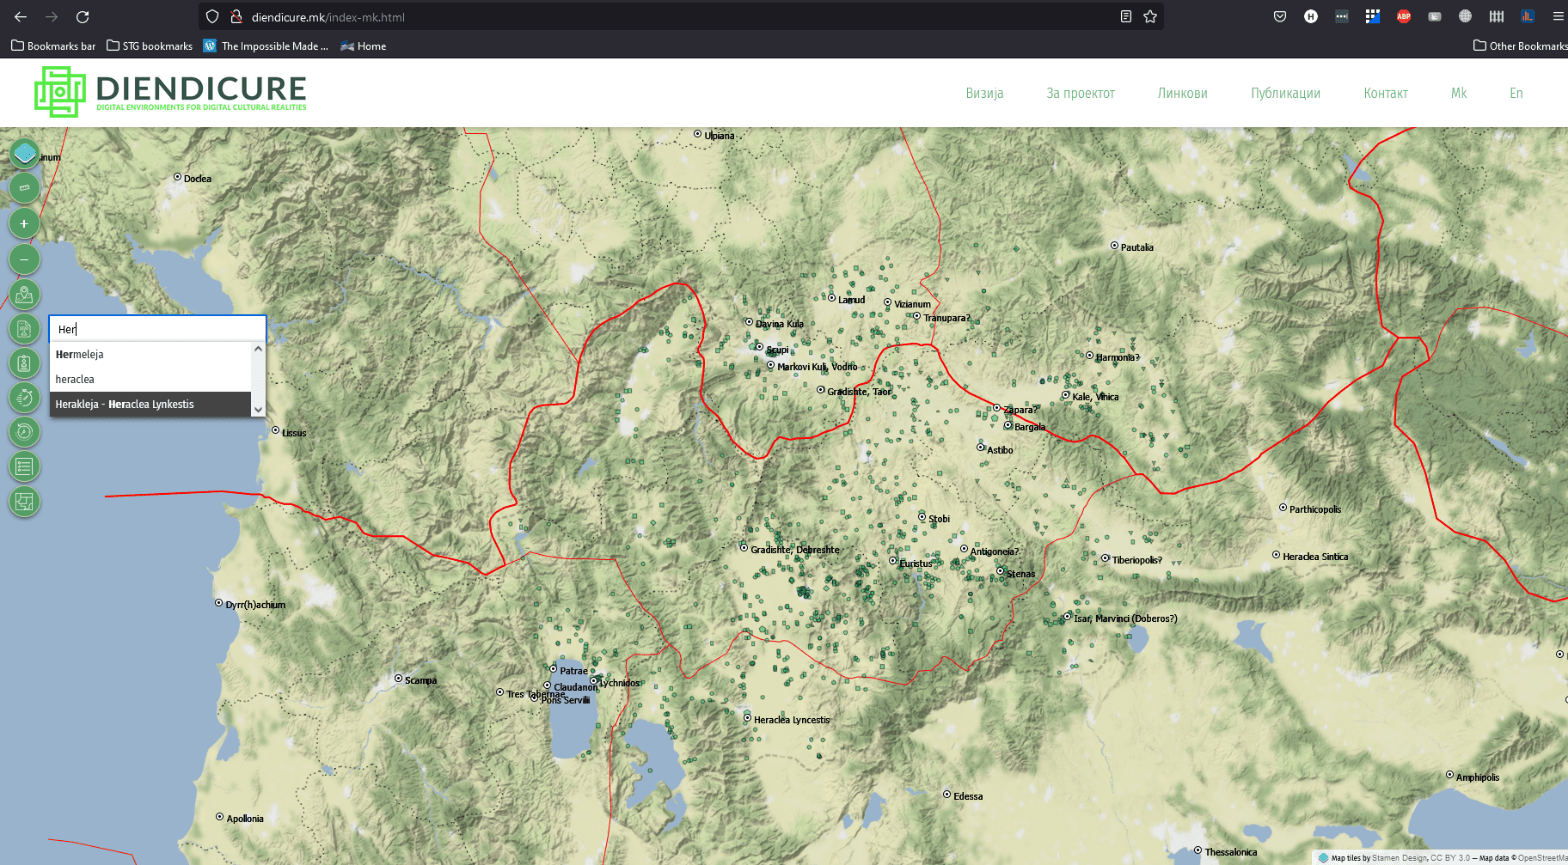Click the Контакт navigation link
1568x865 pixels.
tap(1385, 93)
